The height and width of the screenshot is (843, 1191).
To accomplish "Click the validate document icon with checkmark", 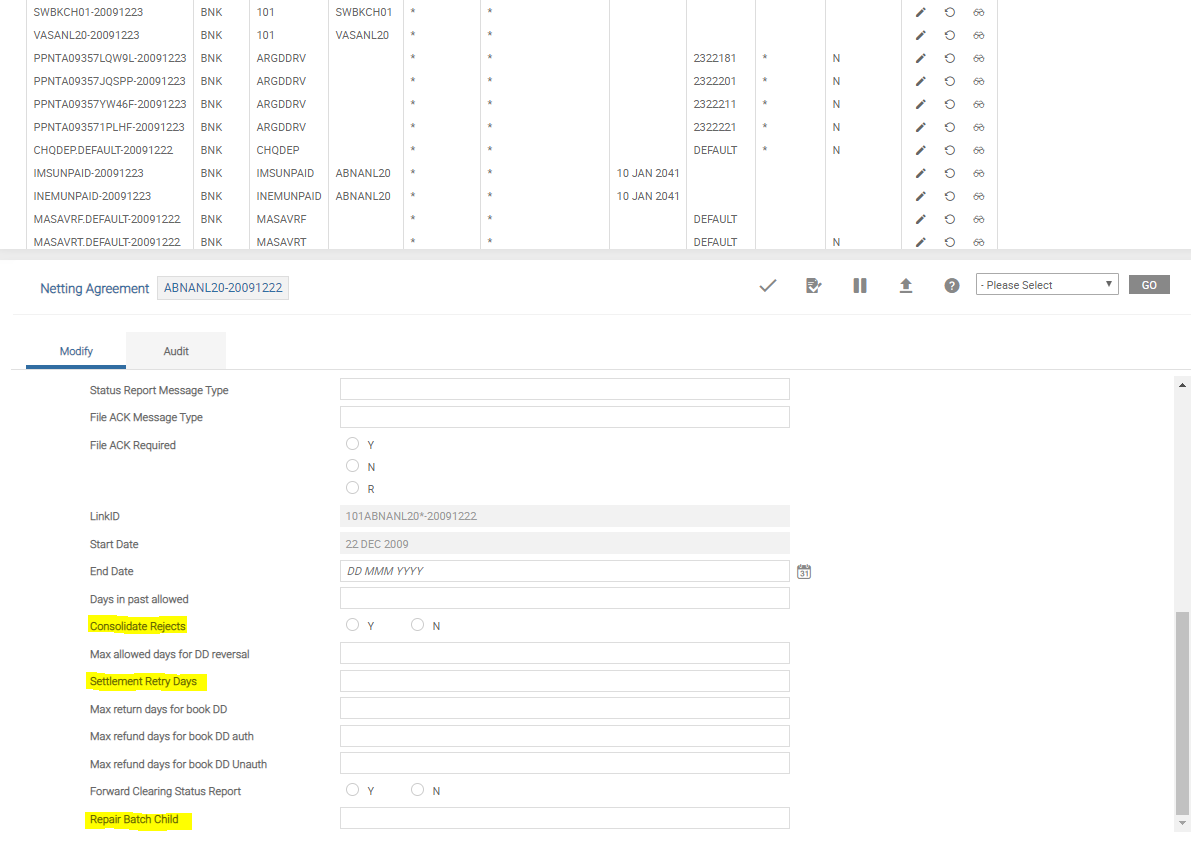I will click(814, 286).
